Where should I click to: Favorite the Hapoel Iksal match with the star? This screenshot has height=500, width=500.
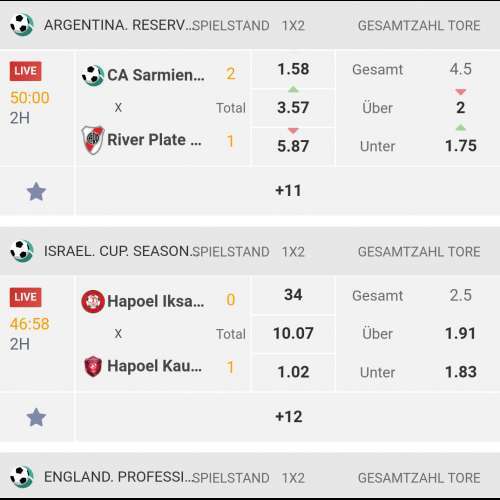coord(36,417)
